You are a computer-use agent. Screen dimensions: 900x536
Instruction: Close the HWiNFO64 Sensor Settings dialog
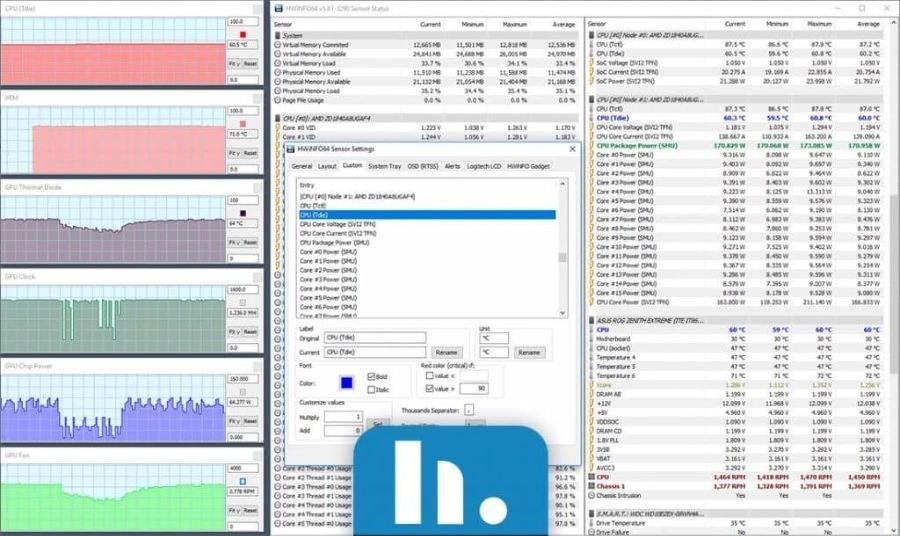tap(572, 149)
